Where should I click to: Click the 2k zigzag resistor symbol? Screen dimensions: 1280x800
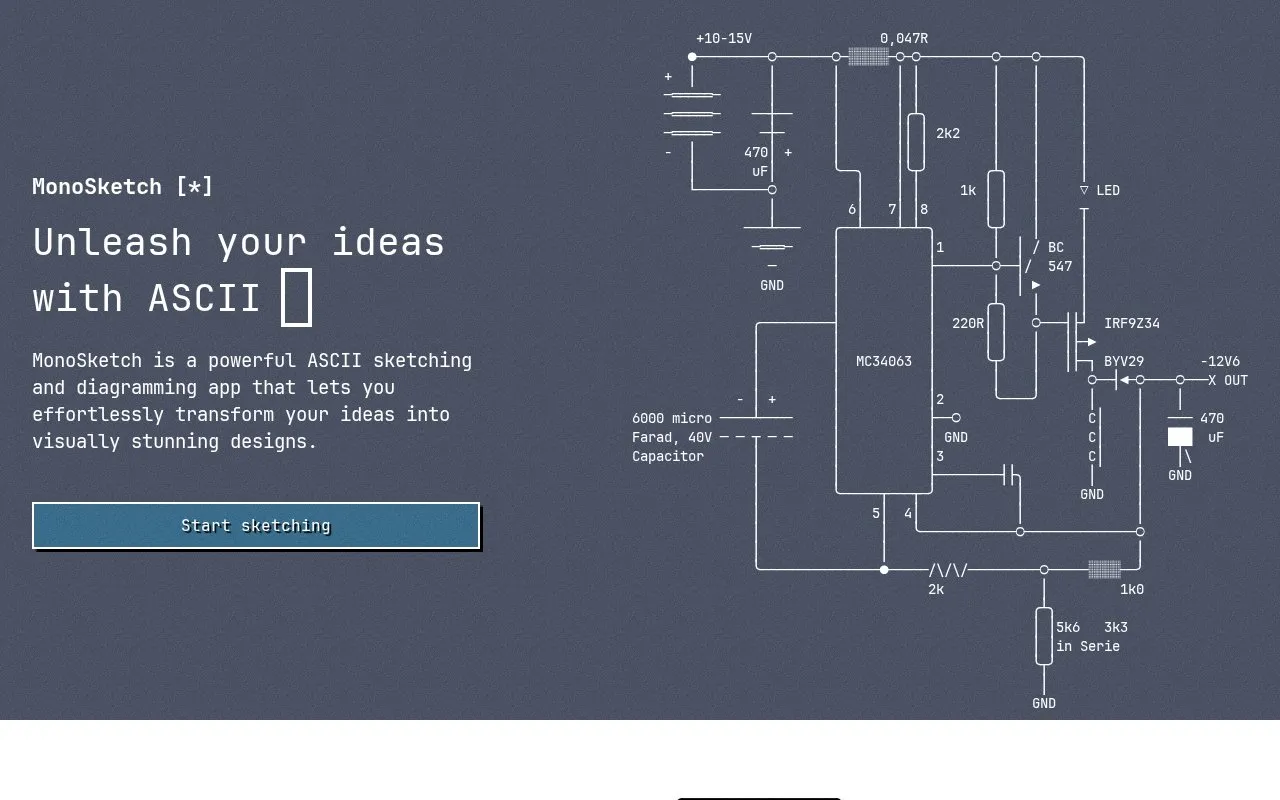(948, 570)
